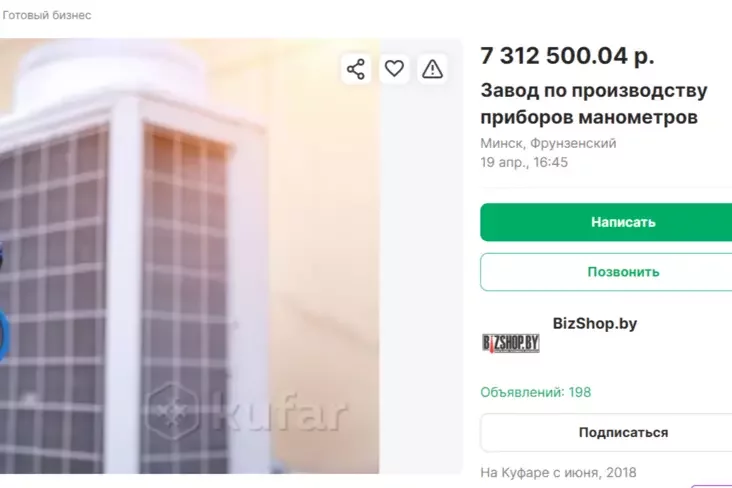Open the BizShop.by seller name link
This screenshot has height=488, width=732.
pos(595,323)
